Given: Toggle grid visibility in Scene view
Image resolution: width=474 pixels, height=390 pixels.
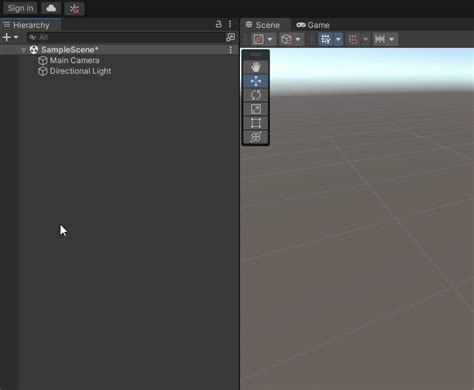Looking at the screenshot, I should (x=325, y=39).
